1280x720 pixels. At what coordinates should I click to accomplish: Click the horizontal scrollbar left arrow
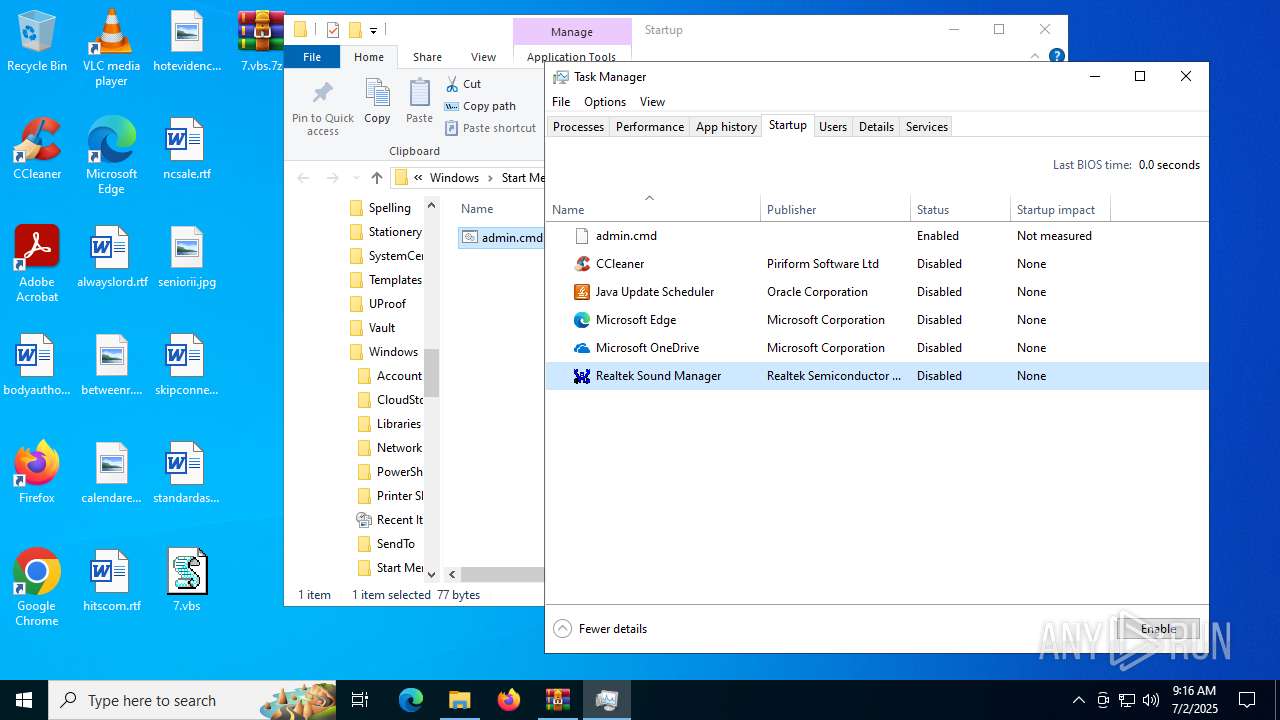point(452,574)
